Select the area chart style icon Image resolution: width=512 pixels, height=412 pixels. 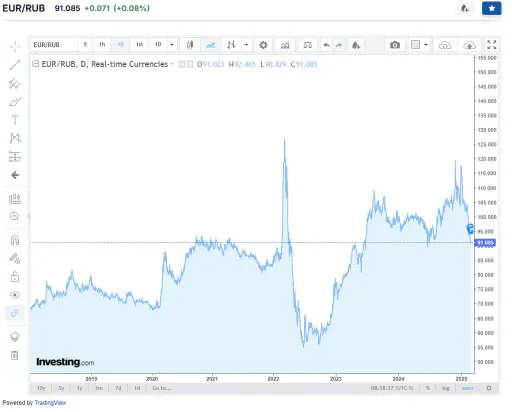(210, 45)
